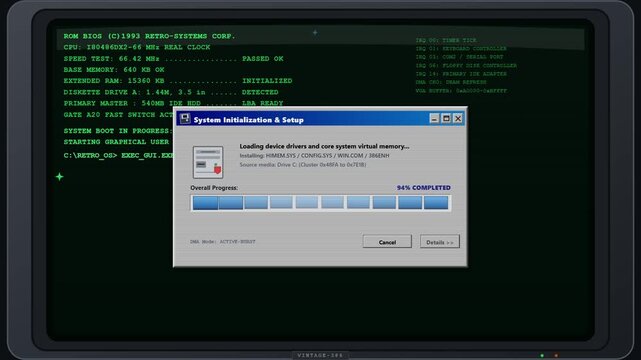Minimize the System Initialization & Setup dialog
This screenshot has width=641, height=360.
[434, 119]
